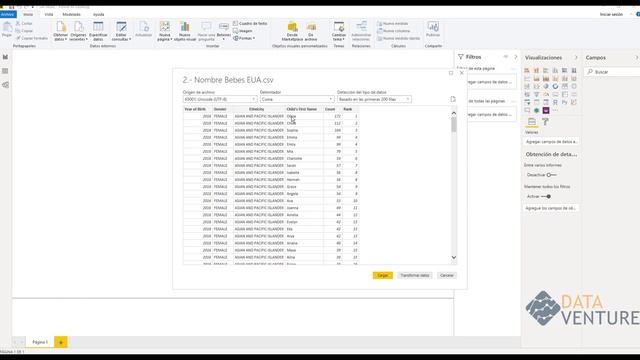This screenshot has height=360, width=640.
Task: Collapse the Campos pane chevron
Action: tap(637, 58)
